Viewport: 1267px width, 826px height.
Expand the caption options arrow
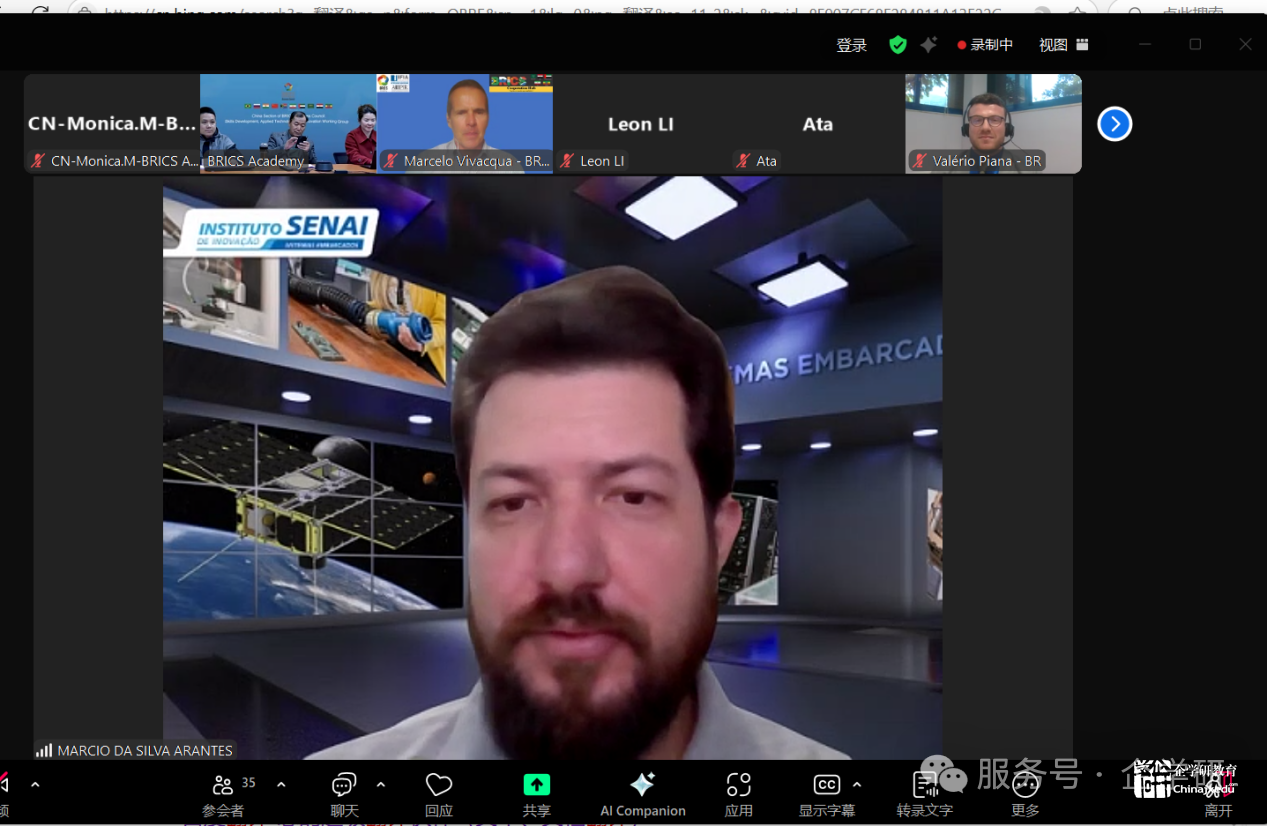[857, 785]
